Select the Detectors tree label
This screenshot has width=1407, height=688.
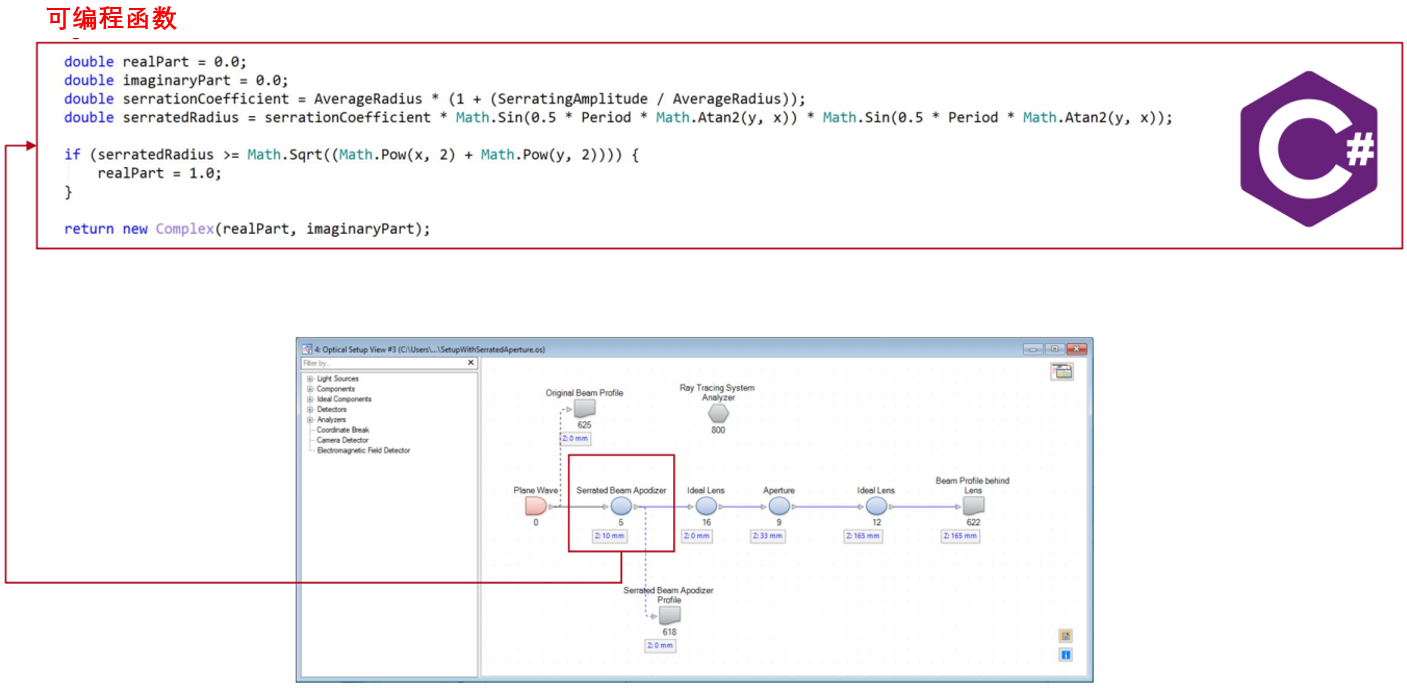332,410
